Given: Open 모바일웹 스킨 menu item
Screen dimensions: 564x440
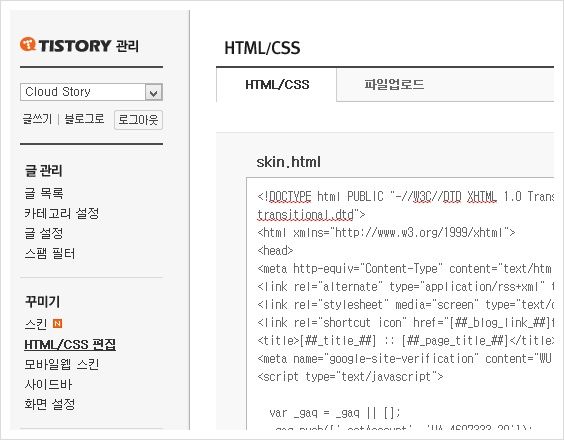Looking at the screenshot, I should 62,364.
